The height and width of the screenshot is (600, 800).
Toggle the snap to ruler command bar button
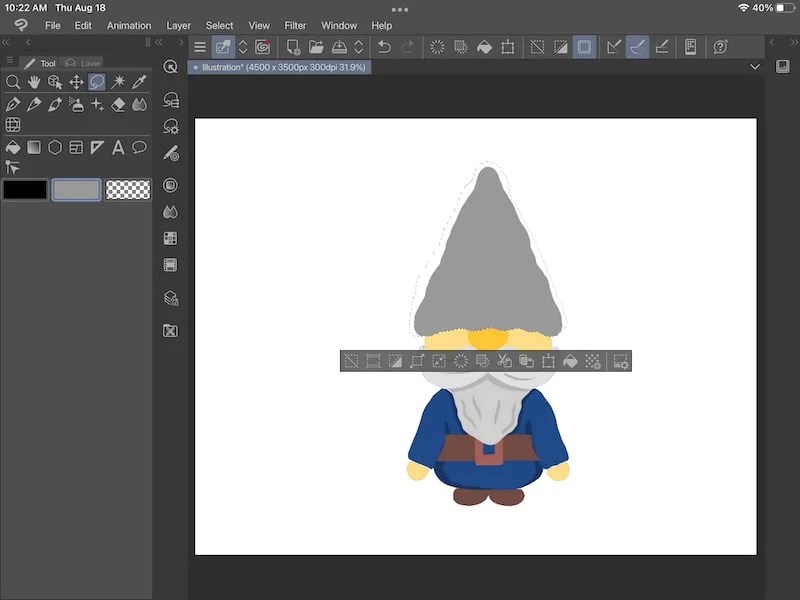coord(613,47)
